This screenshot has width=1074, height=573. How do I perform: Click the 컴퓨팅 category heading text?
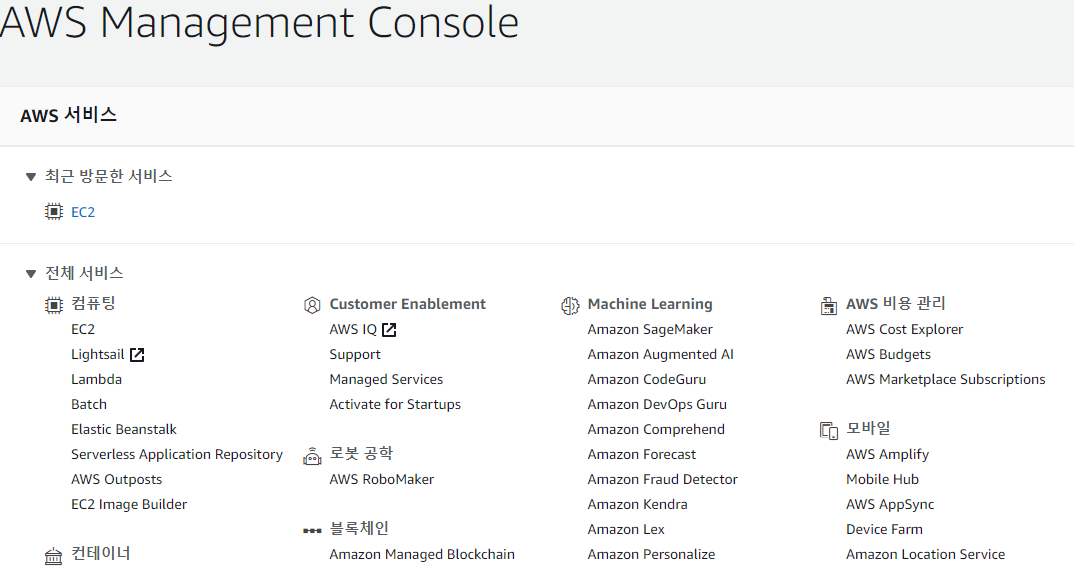(93, 304)
